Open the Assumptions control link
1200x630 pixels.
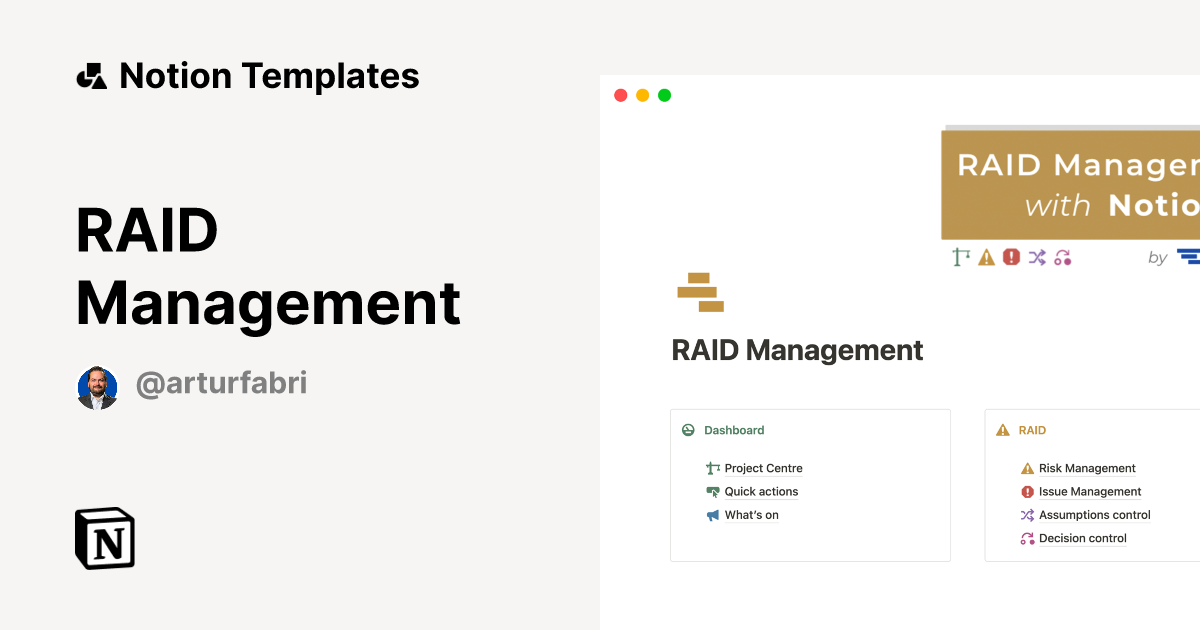coord(1094,514)
